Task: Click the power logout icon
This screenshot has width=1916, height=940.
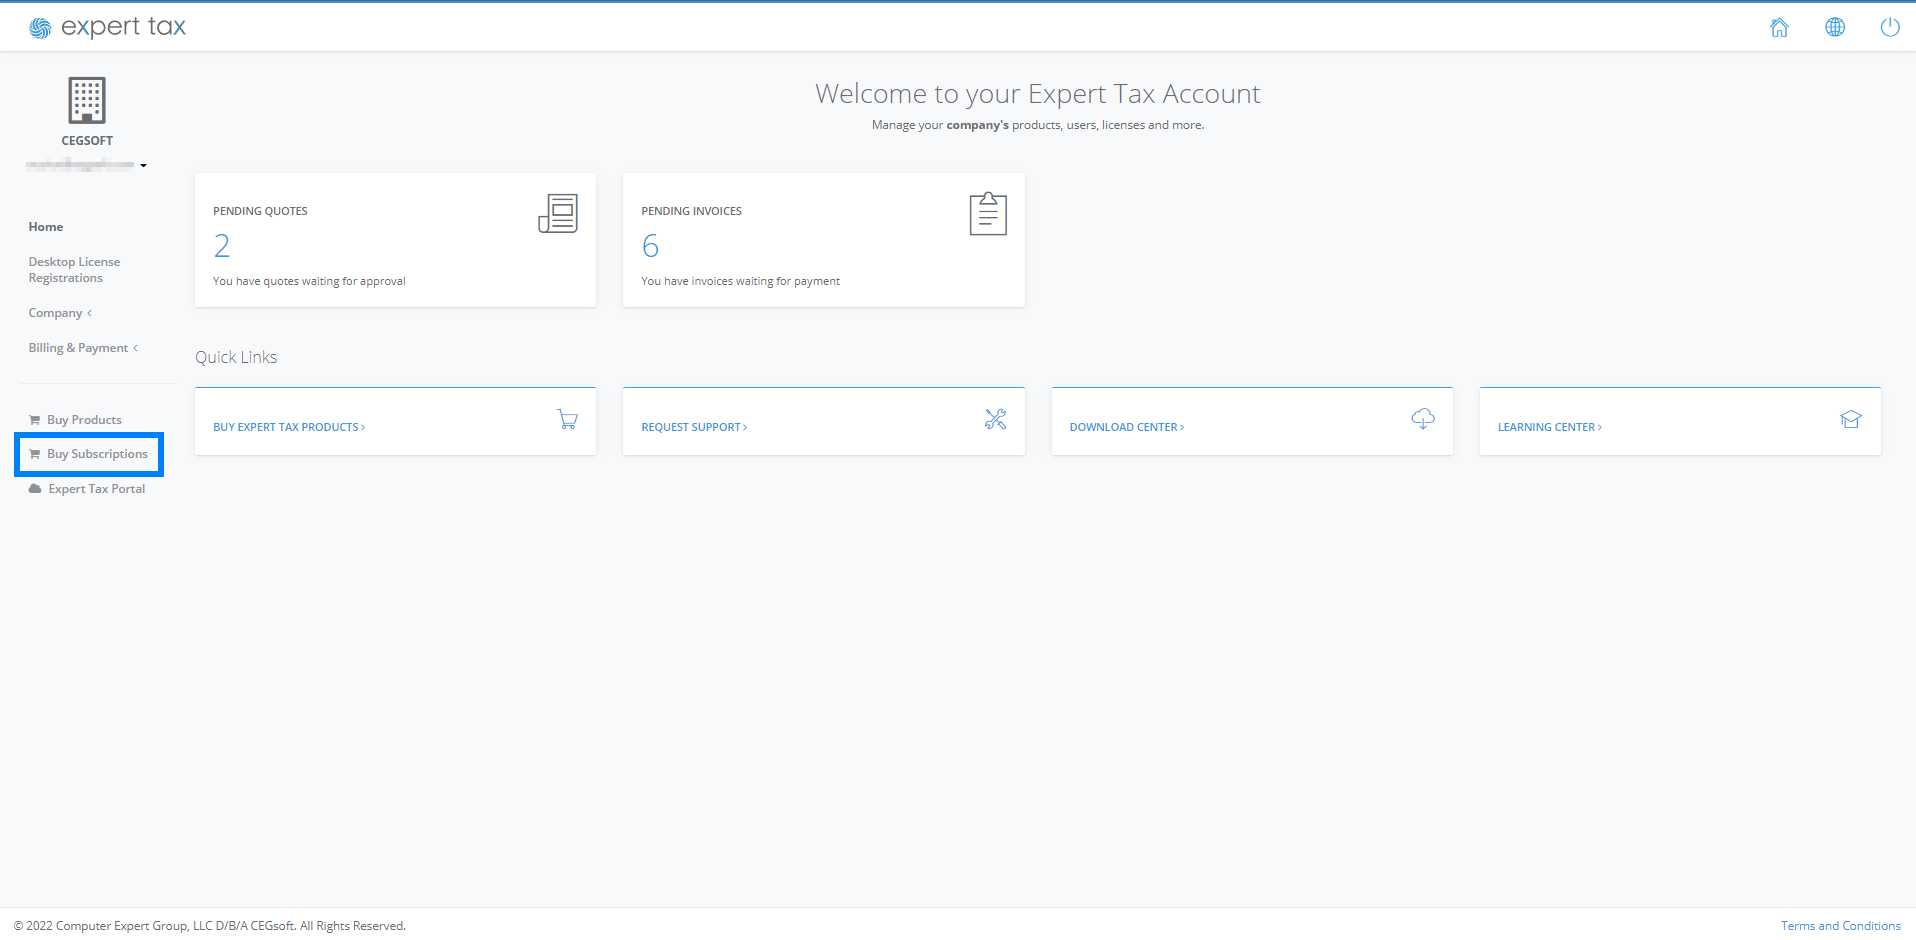Action: coord(1890,27)
